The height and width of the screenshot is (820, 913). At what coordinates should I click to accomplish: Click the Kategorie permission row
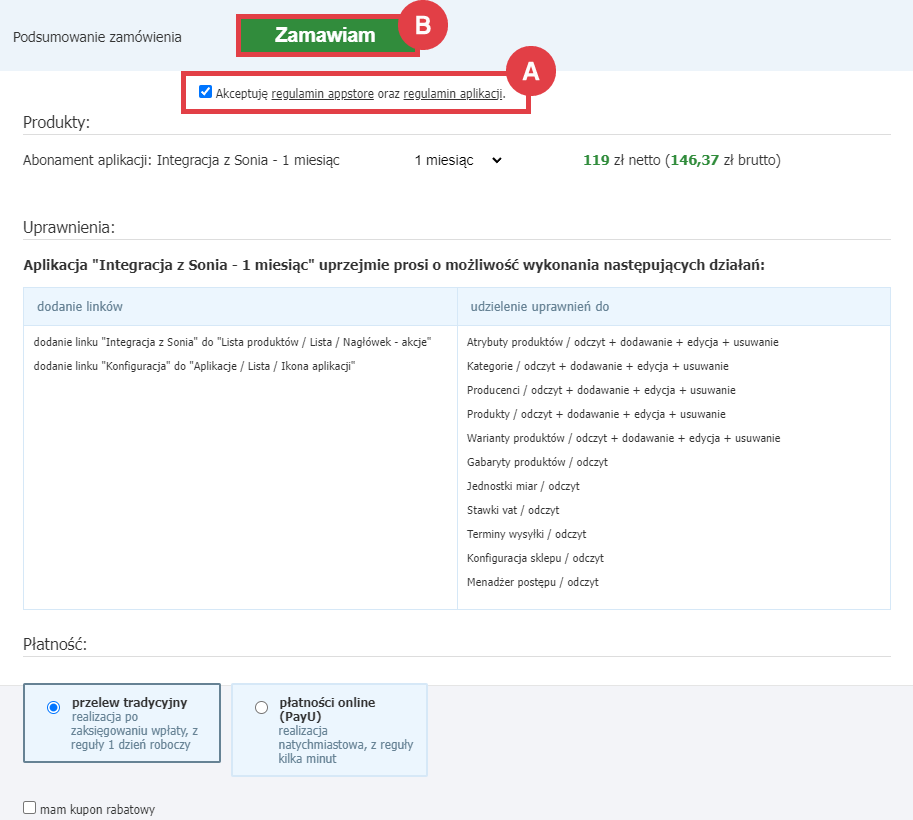point(598,366)
